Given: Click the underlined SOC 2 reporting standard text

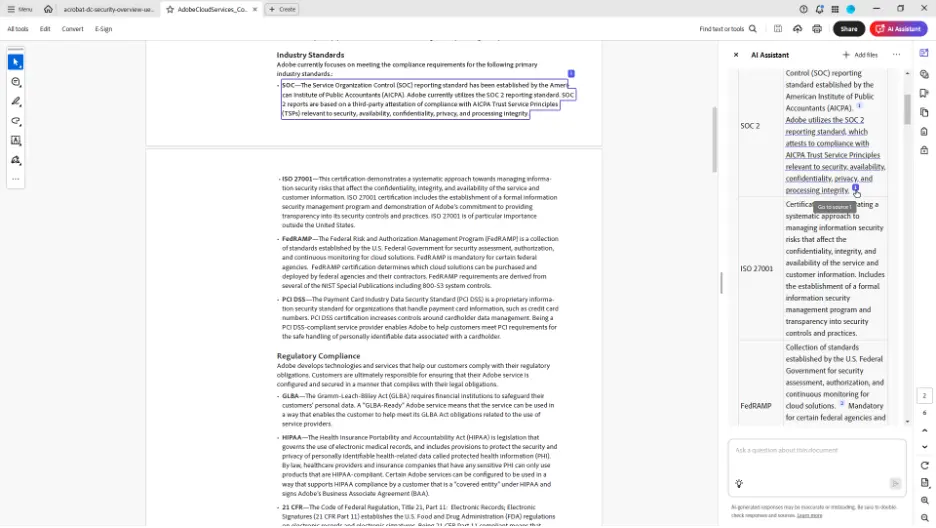Looking at the screenshot, I should pos(835,155).
